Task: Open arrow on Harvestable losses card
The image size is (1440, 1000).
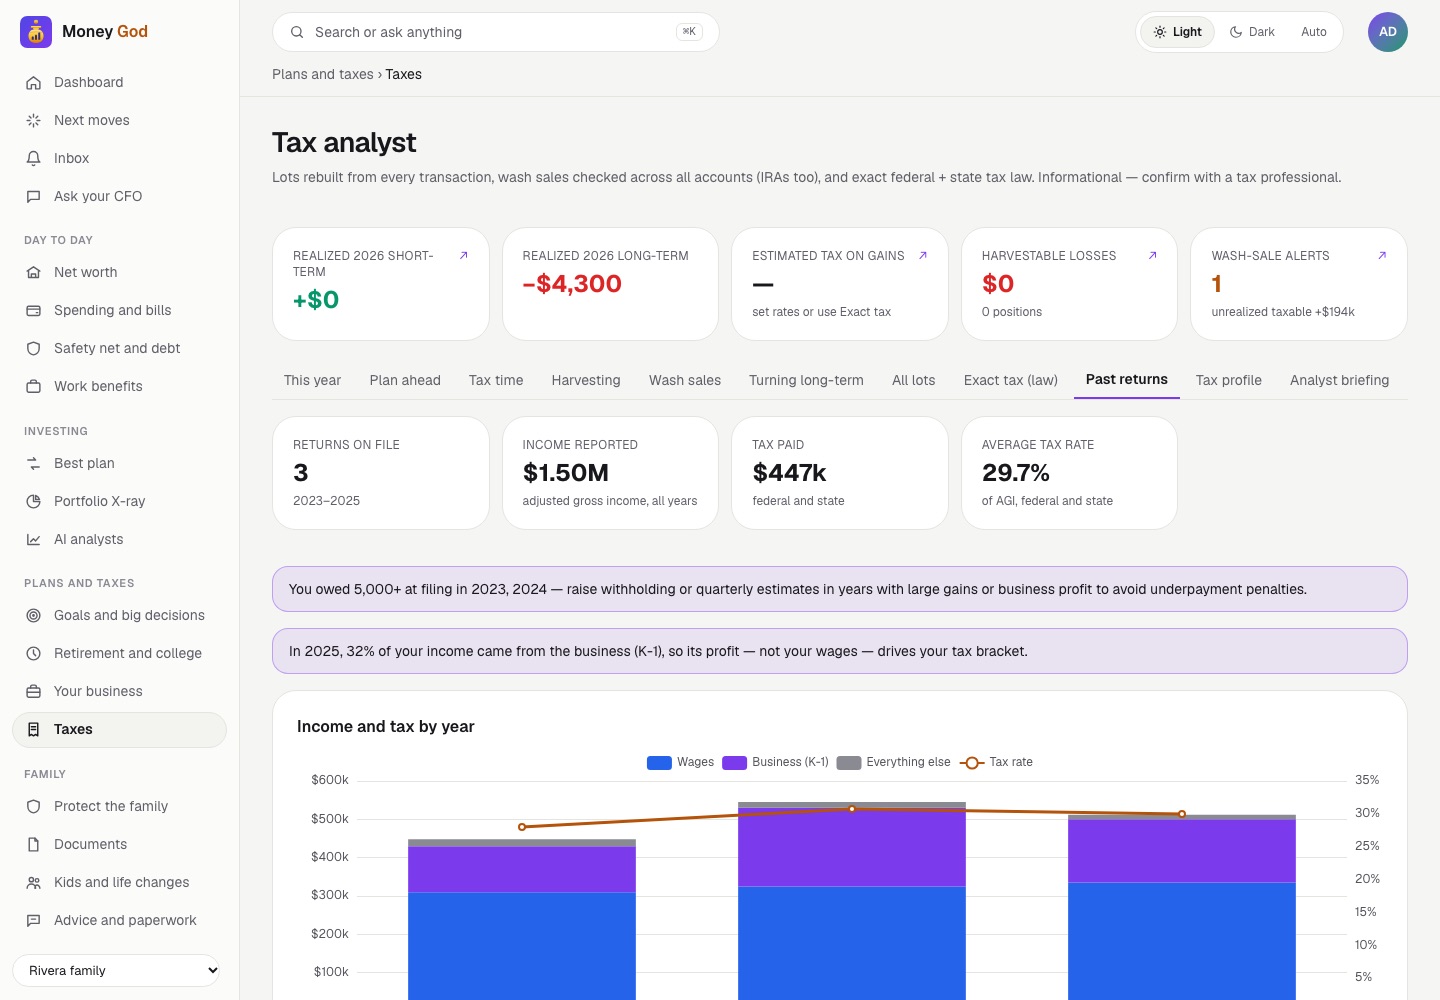Action: (1152, 255)
